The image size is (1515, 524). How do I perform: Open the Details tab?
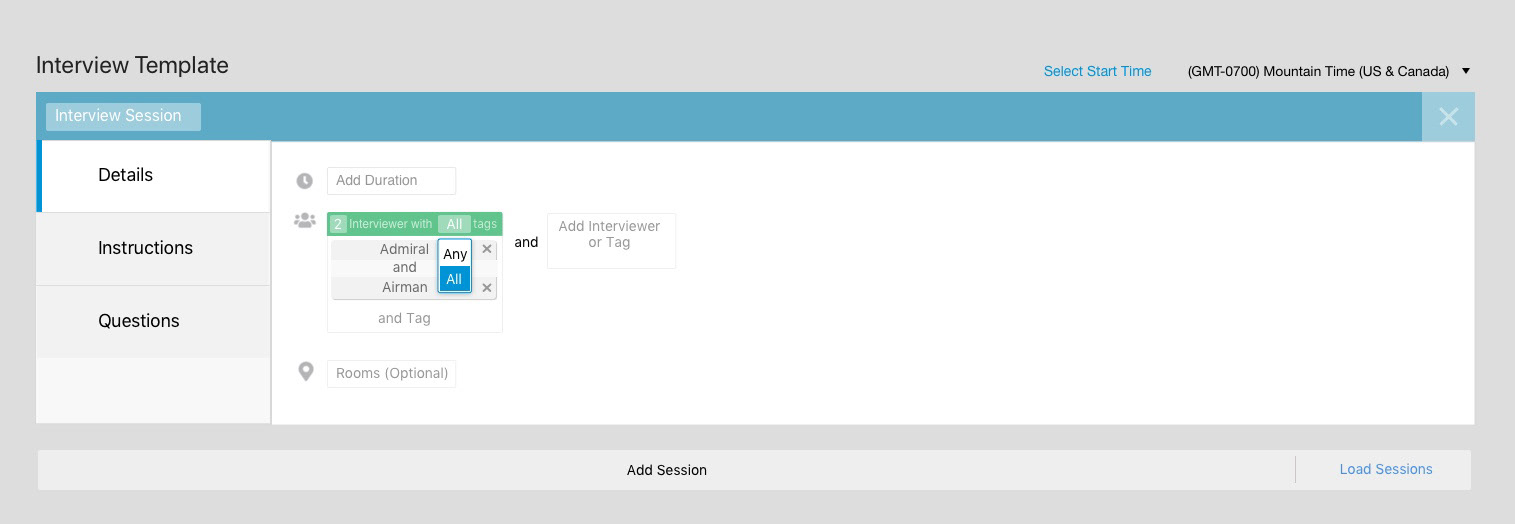point(154,176)
